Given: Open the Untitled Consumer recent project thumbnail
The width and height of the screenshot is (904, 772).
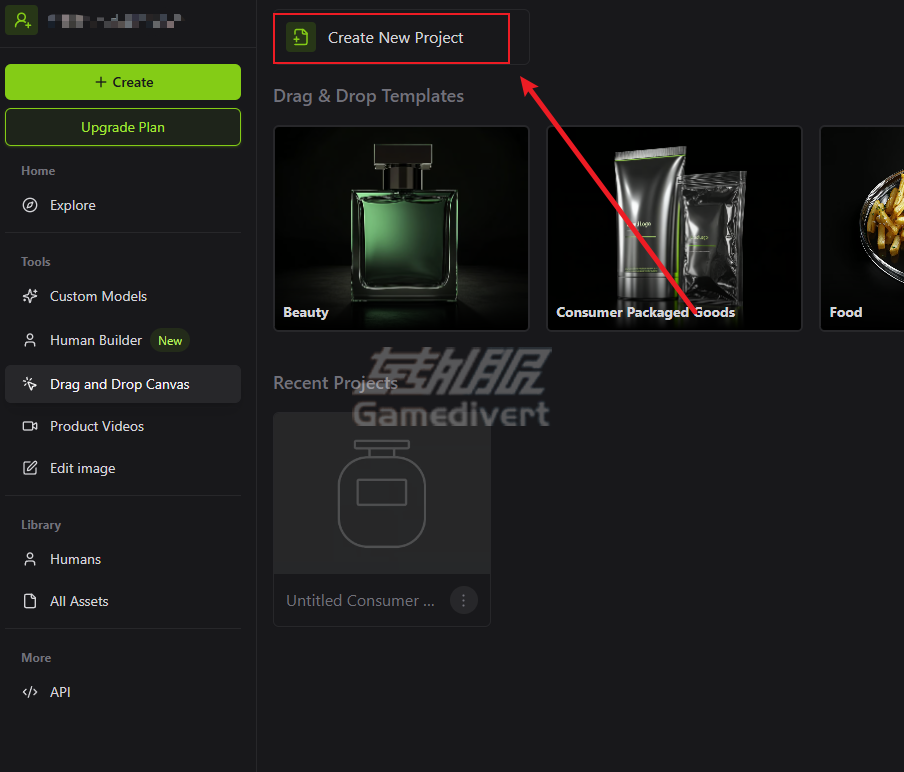Looking at the screenshot, I should coord(382,493).
